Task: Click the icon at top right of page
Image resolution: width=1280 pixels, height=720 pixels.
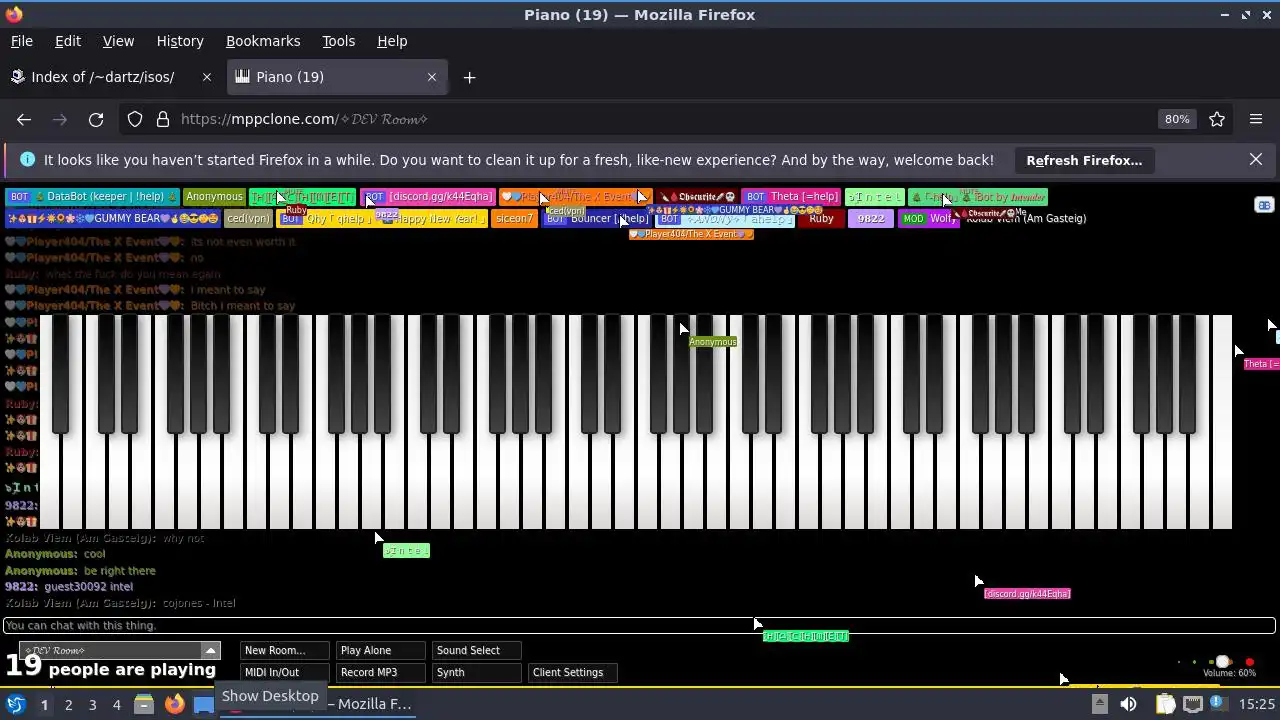Action: click(1264, 205)
